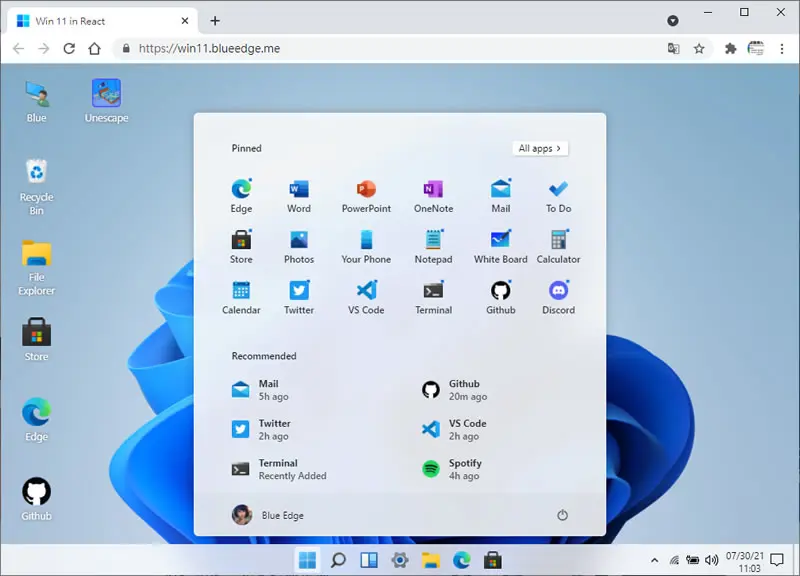Select File Explorer desktop icon
800x576 pixels.
[x=36, y=268]
